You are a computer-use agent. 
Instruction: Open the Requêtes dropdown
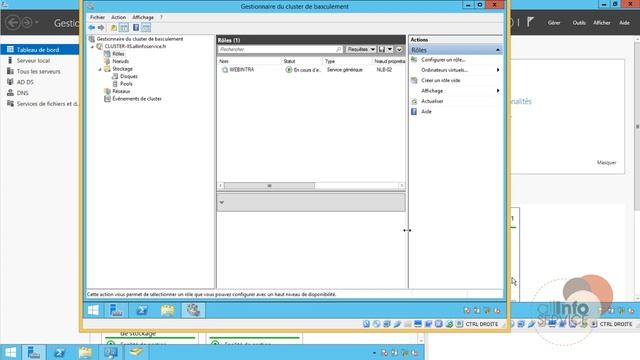[x=361, y=49]
